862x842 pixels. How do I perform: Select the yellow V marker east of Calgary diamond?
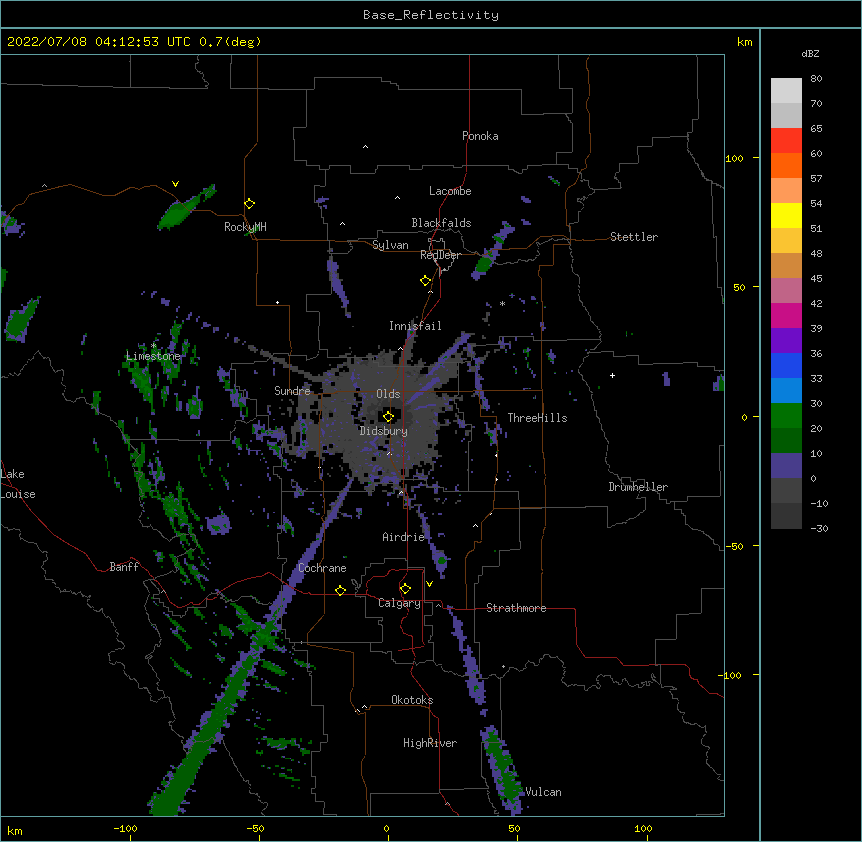pyautogui.click(x=429, y=584)
